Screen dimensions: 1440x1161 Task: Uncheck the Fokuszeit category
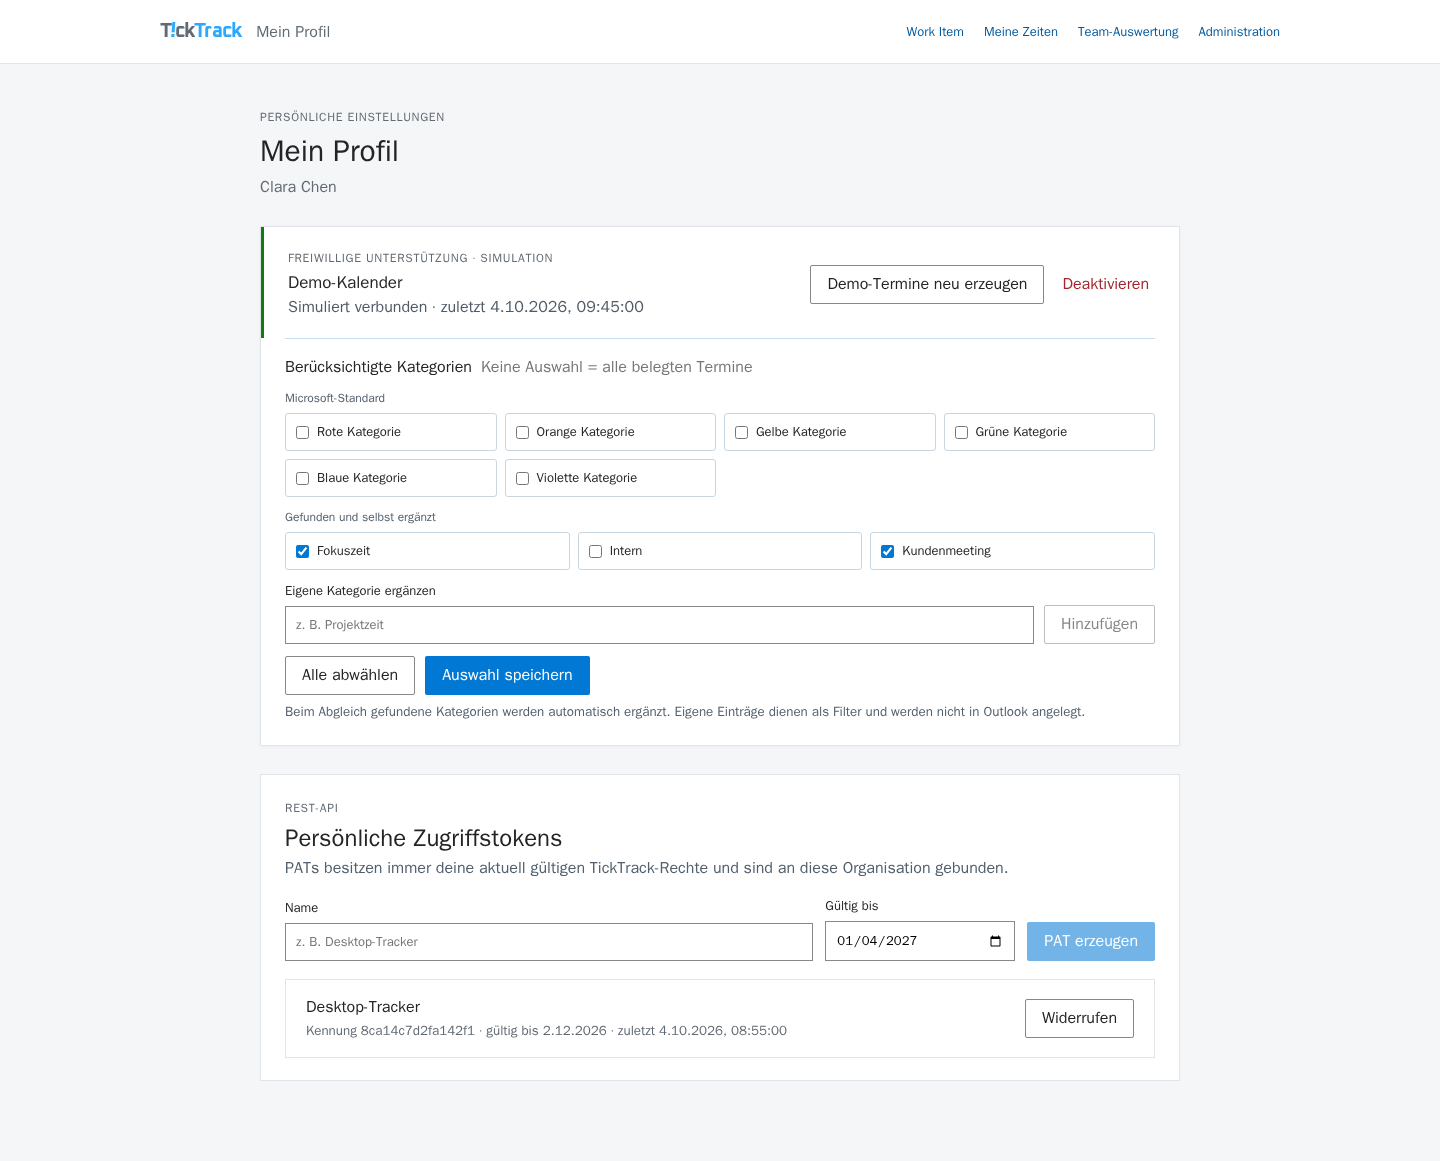click(x=303, y=552)
